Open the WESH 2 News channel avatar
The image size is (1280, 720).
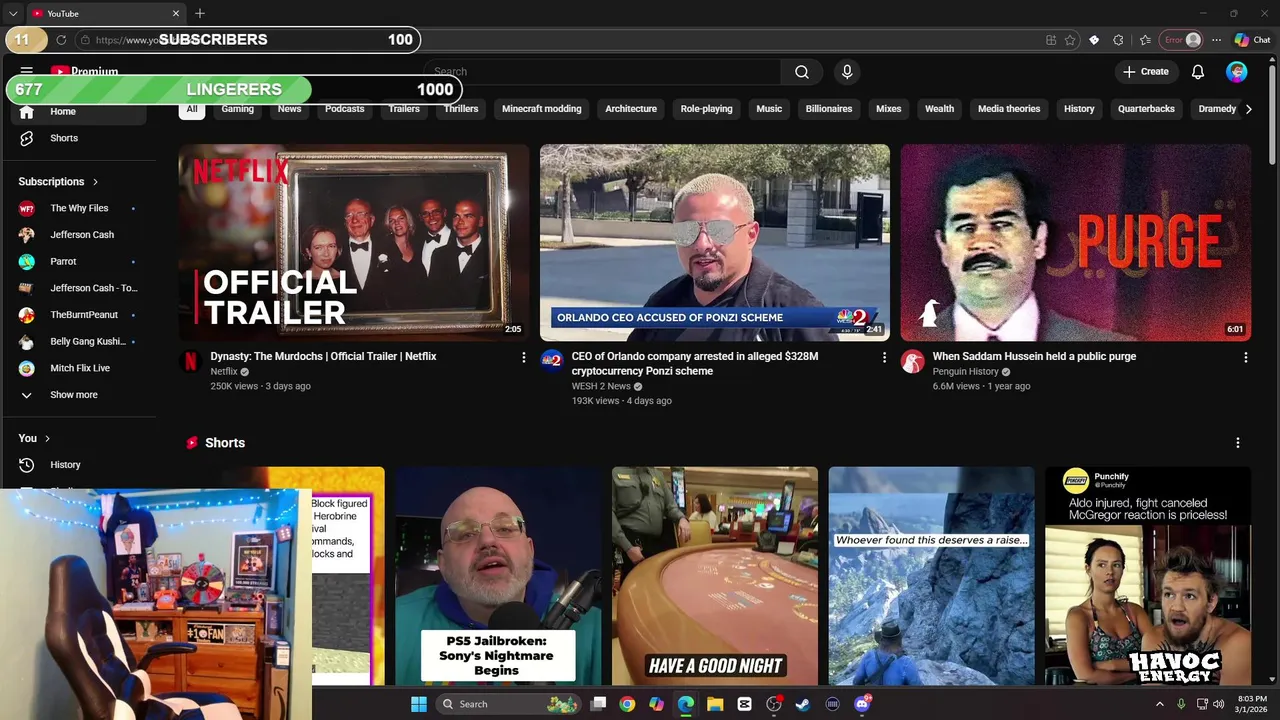click(551, 362)
